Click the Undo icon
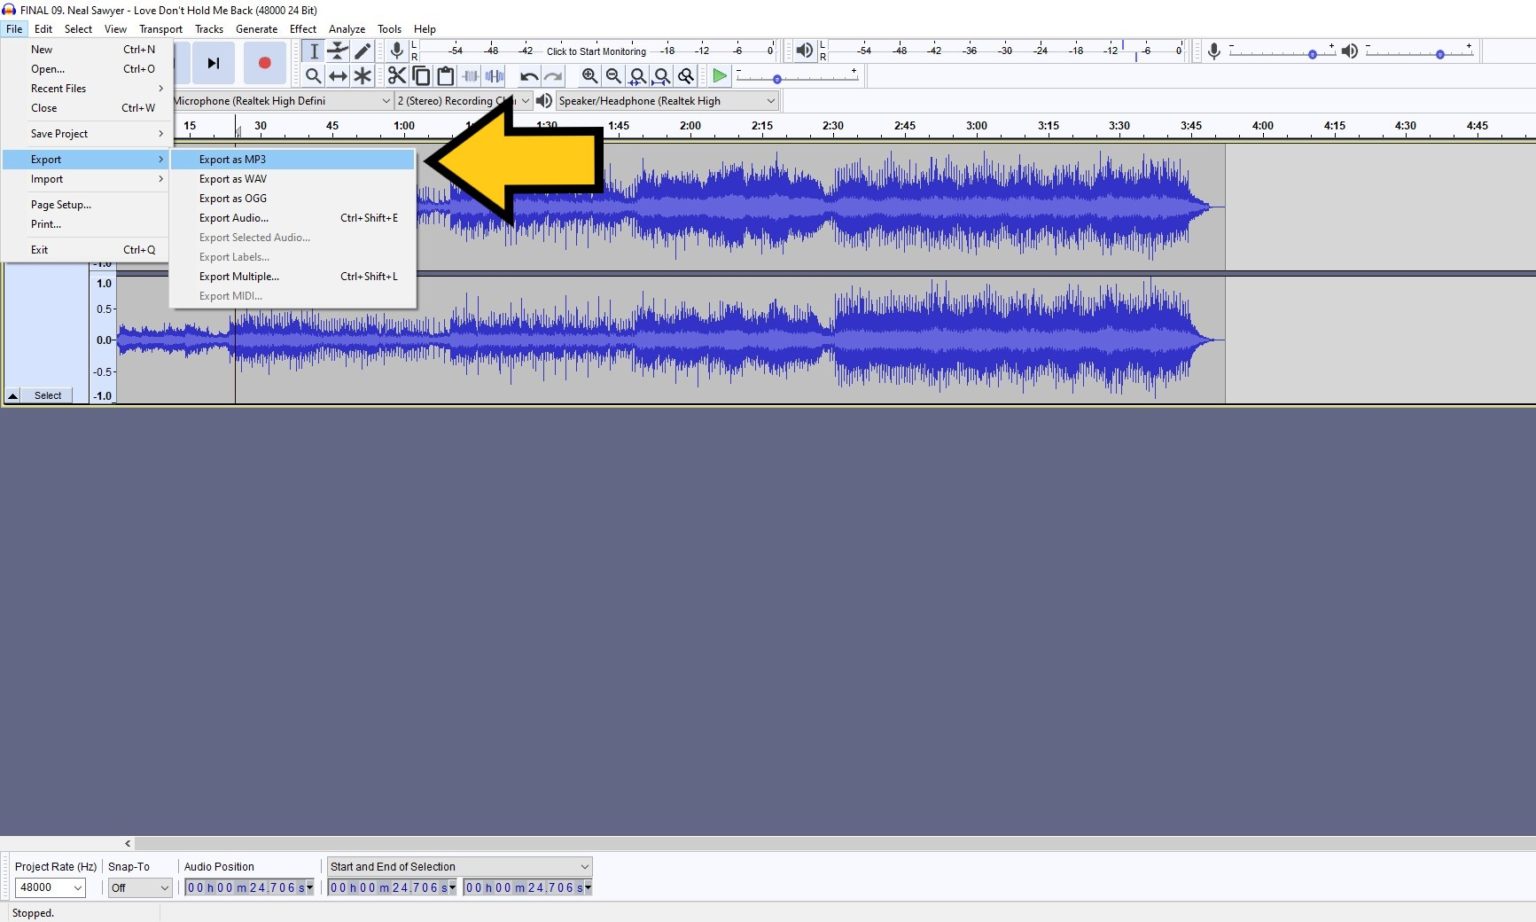The height and width of the screenshot is (922, 1536). tap(529, 75)
